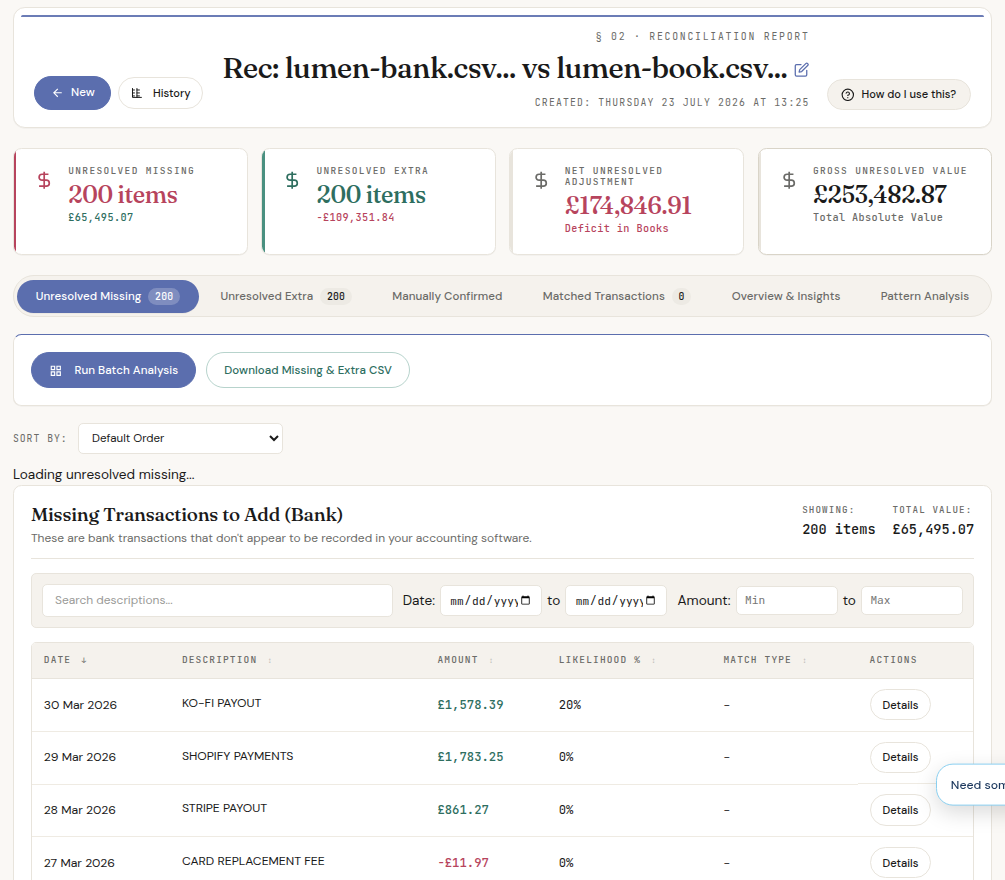Open the Pattern Analysis tab

[x=924, y=296]
